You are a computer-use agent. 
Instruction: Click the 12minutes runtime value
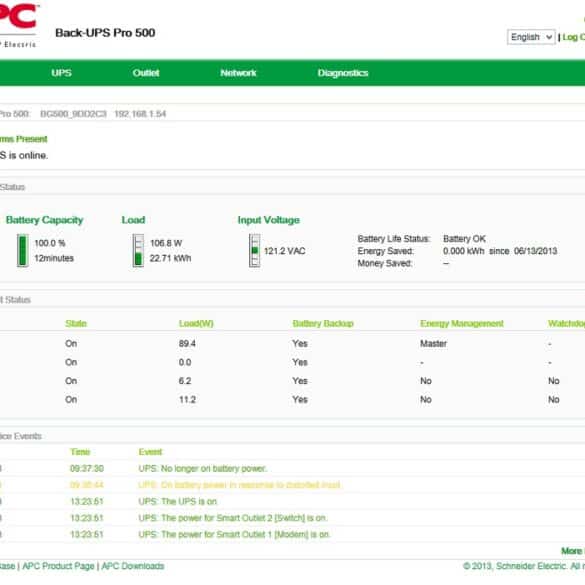[x=54, y=258]
